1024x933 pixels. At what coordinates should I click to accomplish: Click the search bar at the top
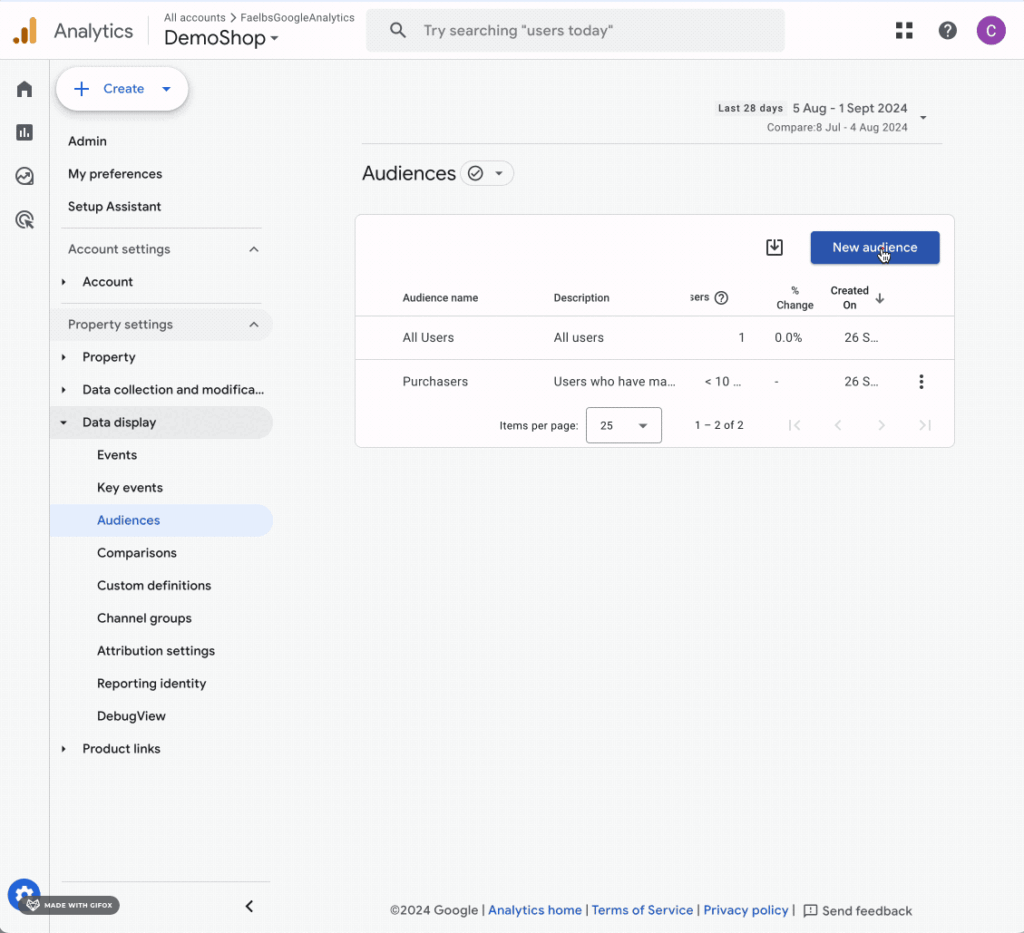tap(575, 30)
